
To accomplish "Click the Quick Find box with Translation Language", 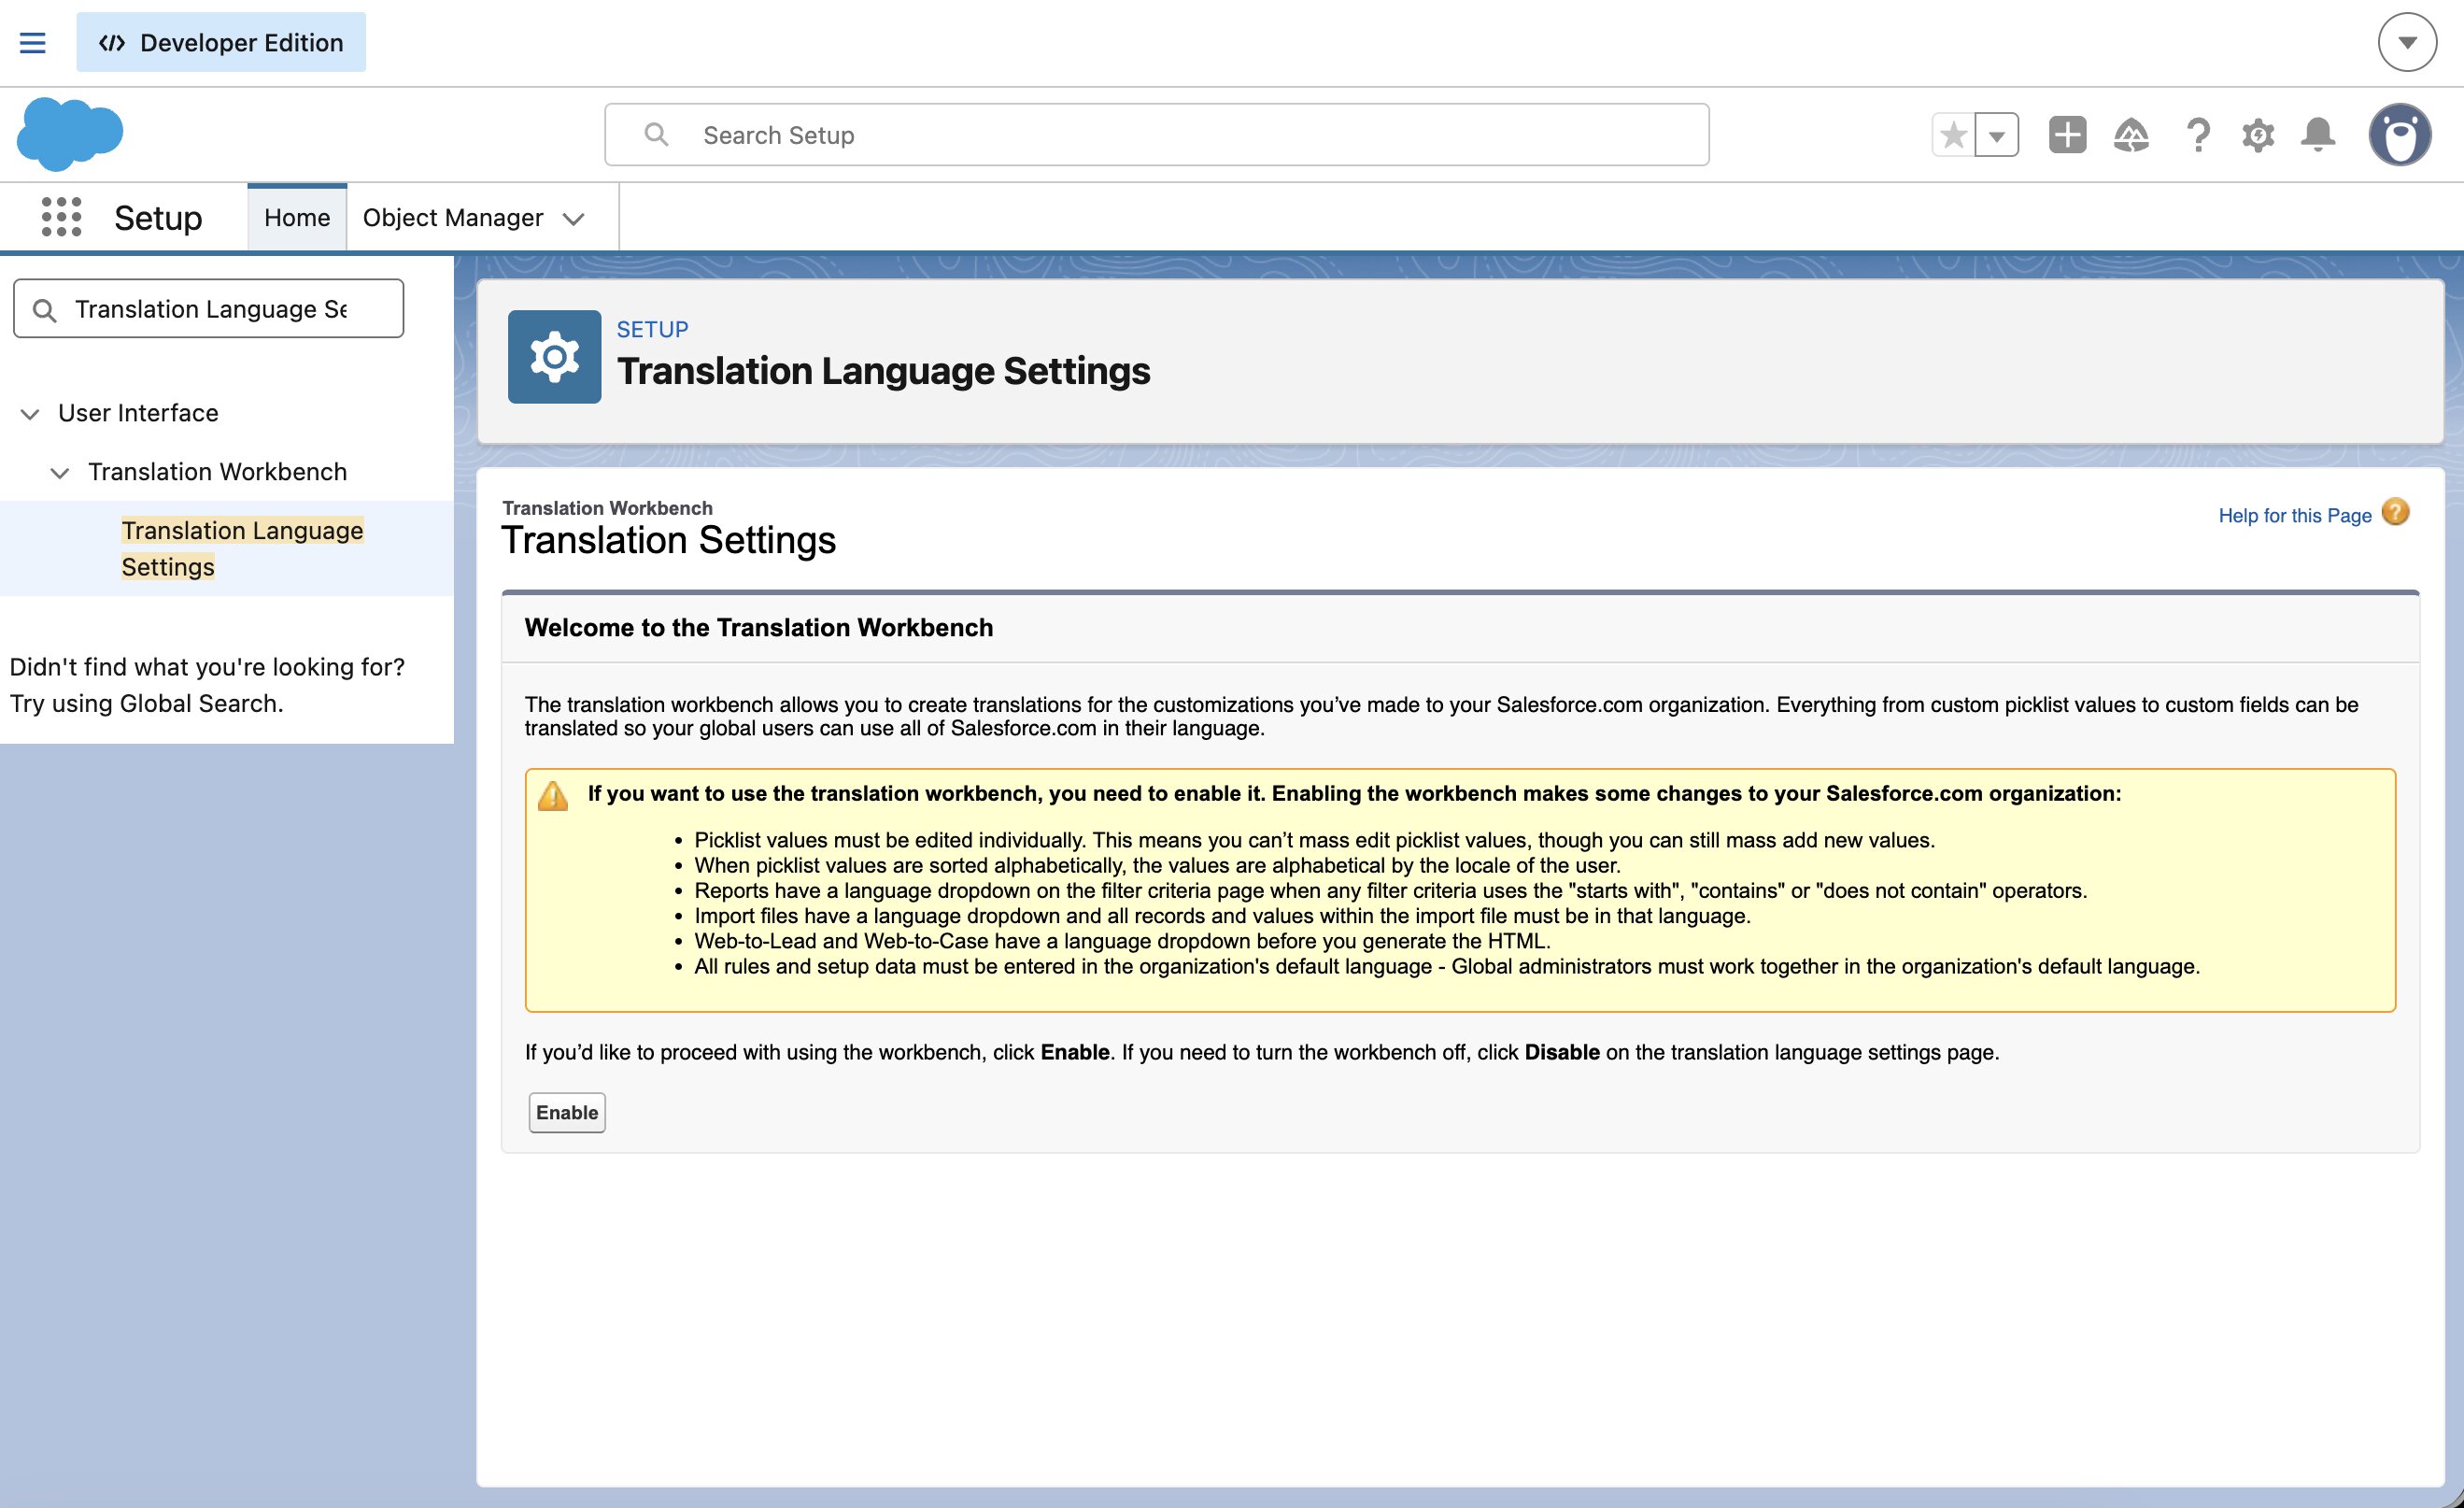I will click(209, 309).
